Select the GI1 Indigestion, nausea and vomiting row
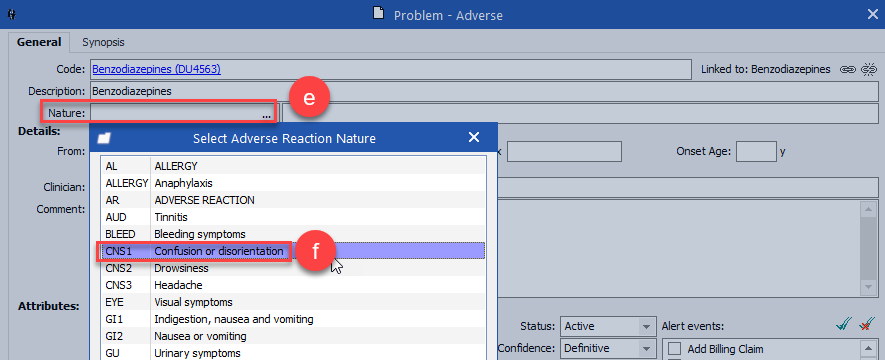This screenshot has height=360, width=885. tap(293, 319)
